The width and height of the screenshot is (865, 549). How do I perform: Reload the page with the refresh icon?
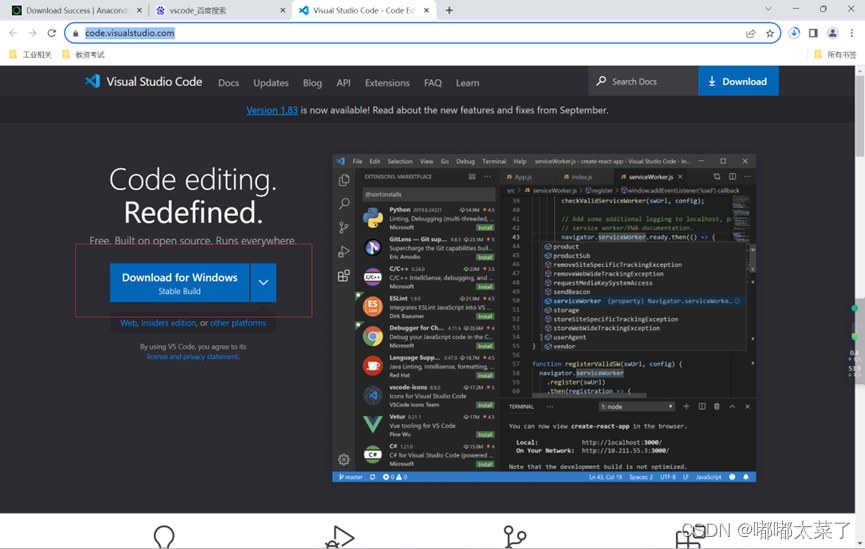point(52,33)
